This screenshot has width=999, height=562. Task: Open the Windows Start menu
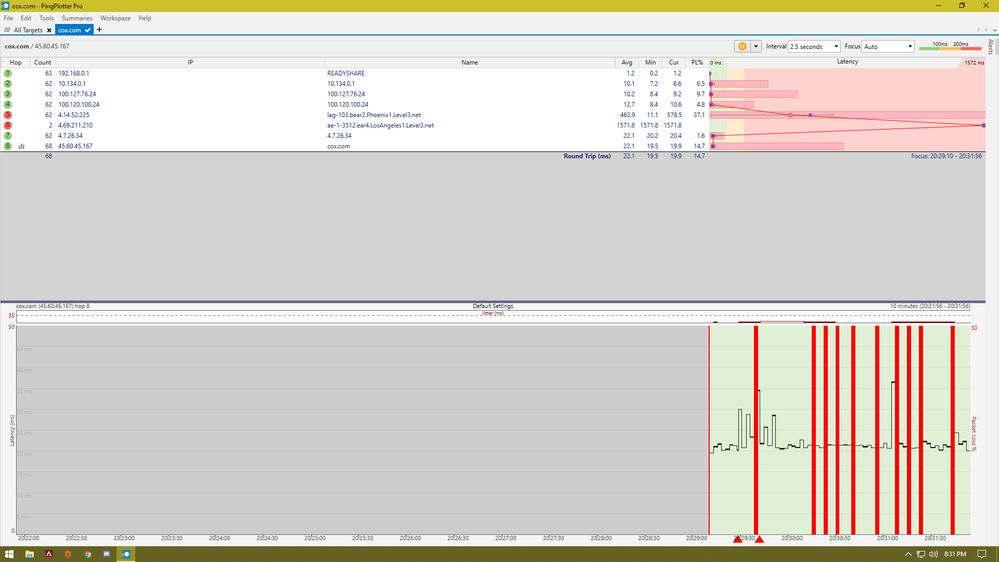click(x=9, y=554)
